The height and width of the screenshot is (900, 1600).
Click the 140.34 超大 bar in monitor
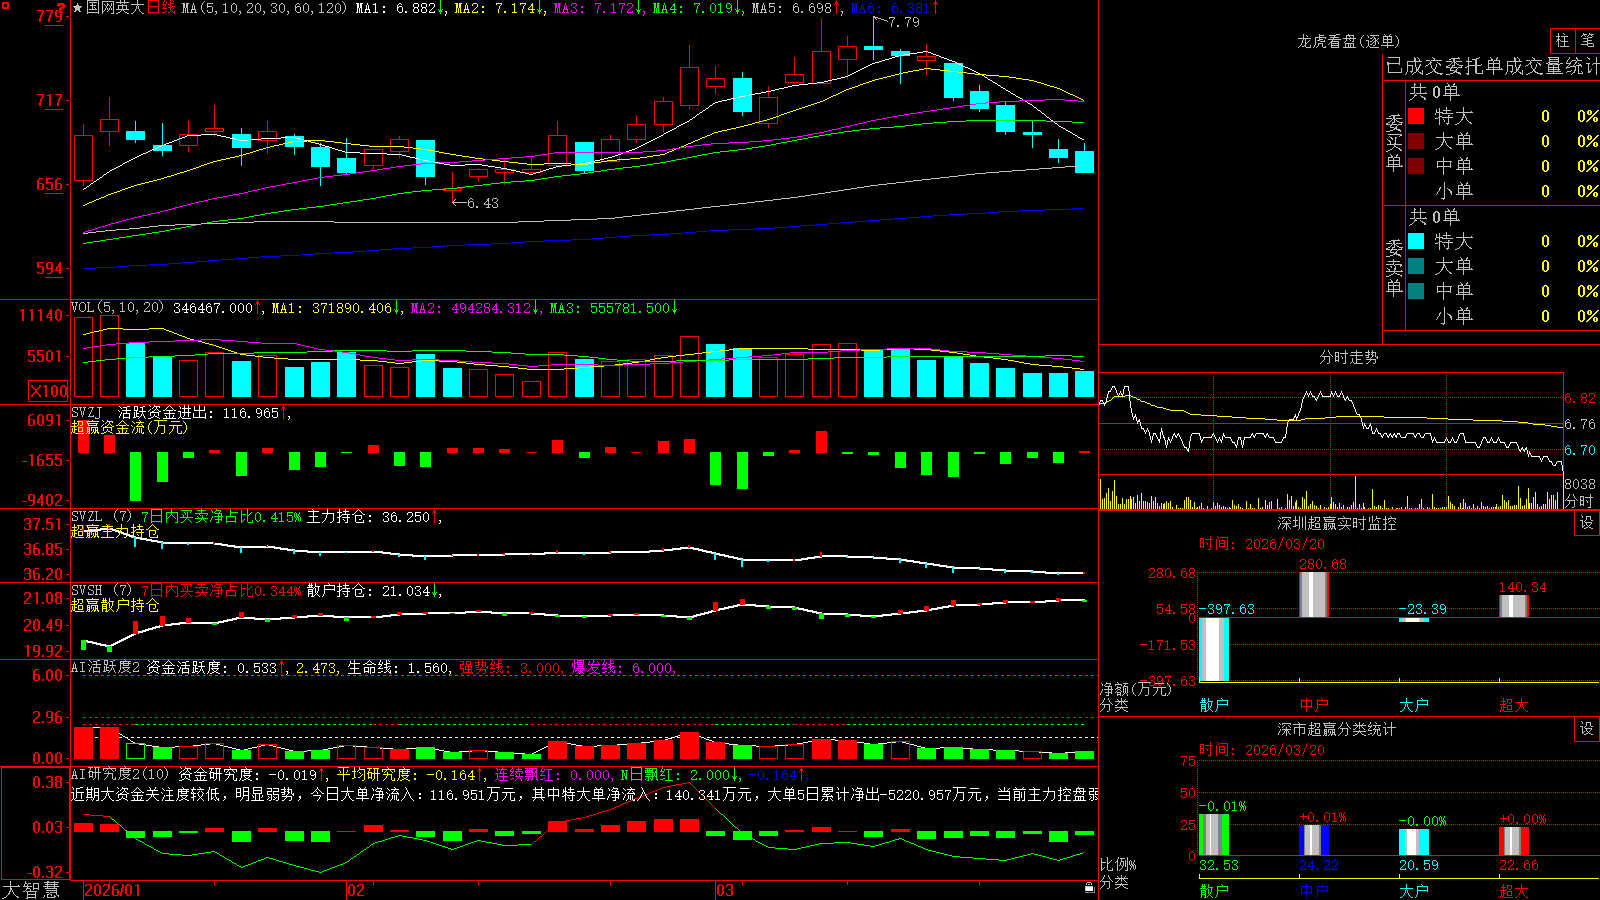[x=1514, y=606]
